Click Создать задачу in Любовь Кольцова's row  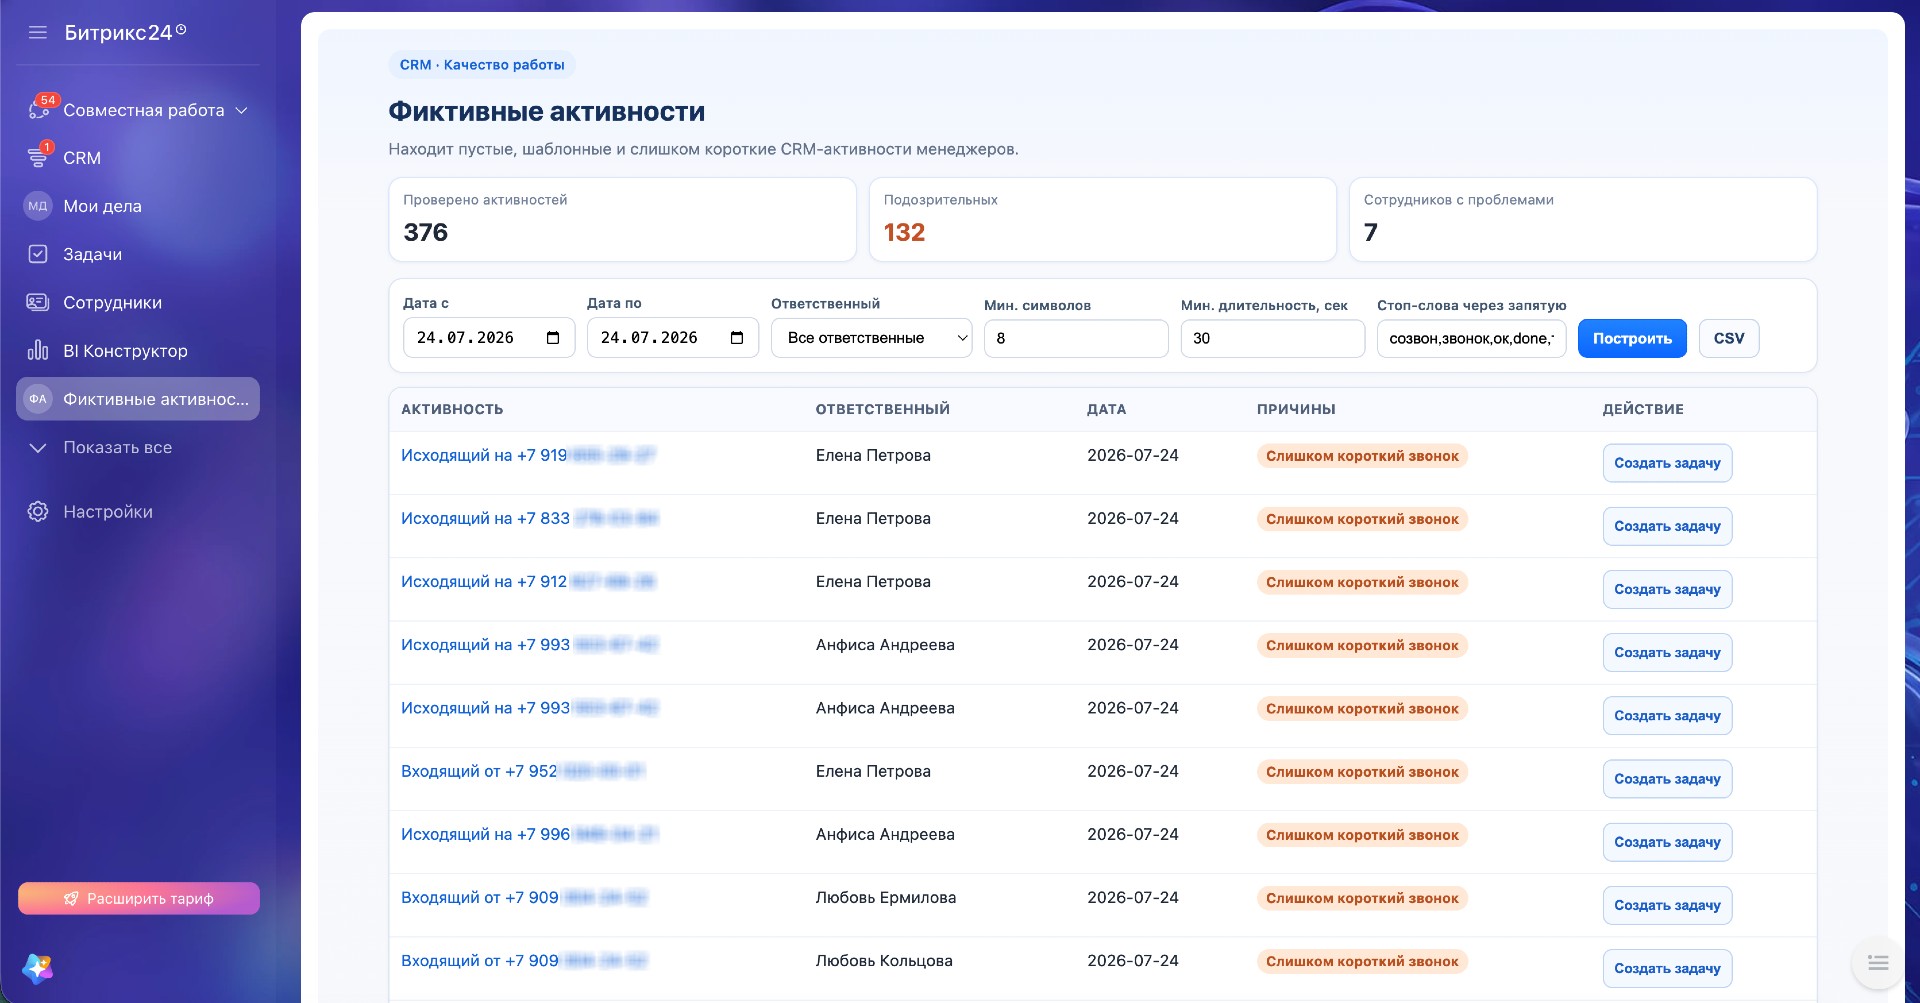coord(1667,968)
